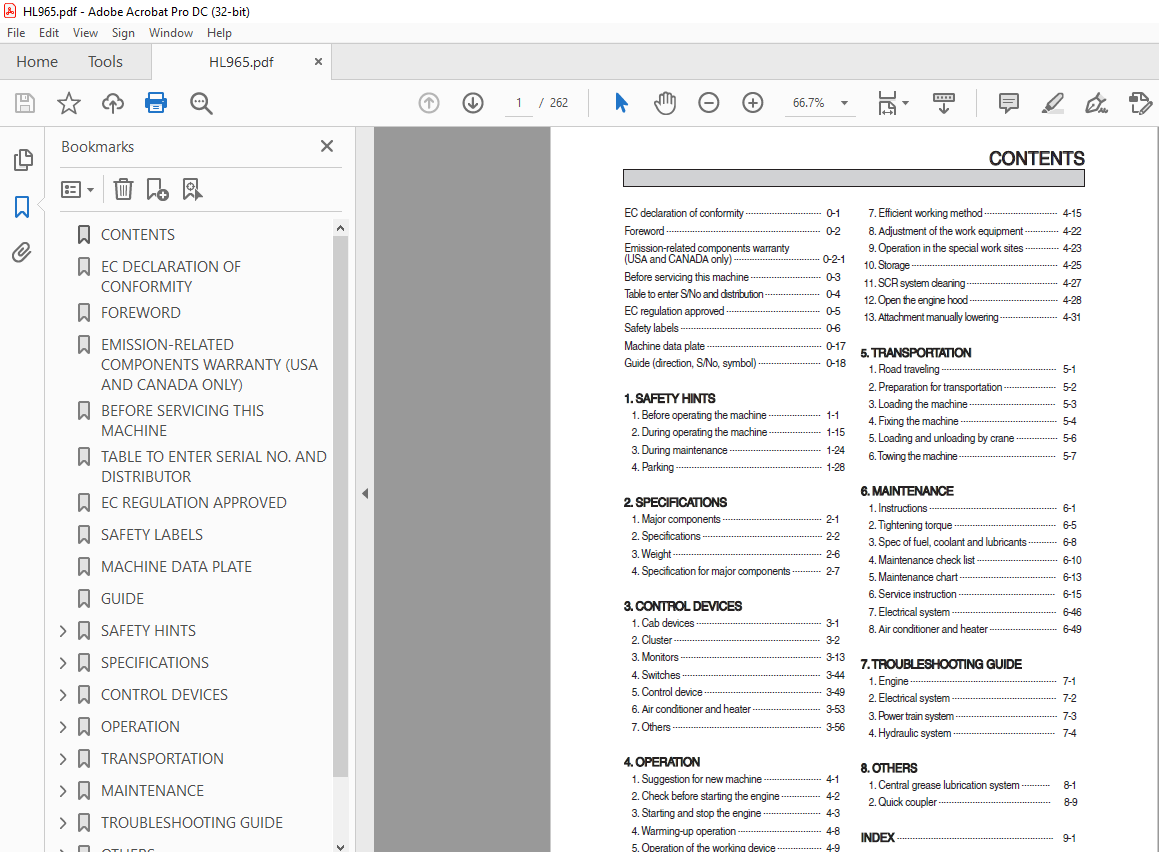Select the Hand pan tool
Screen dimensions: 1159x852
point(665,103)
